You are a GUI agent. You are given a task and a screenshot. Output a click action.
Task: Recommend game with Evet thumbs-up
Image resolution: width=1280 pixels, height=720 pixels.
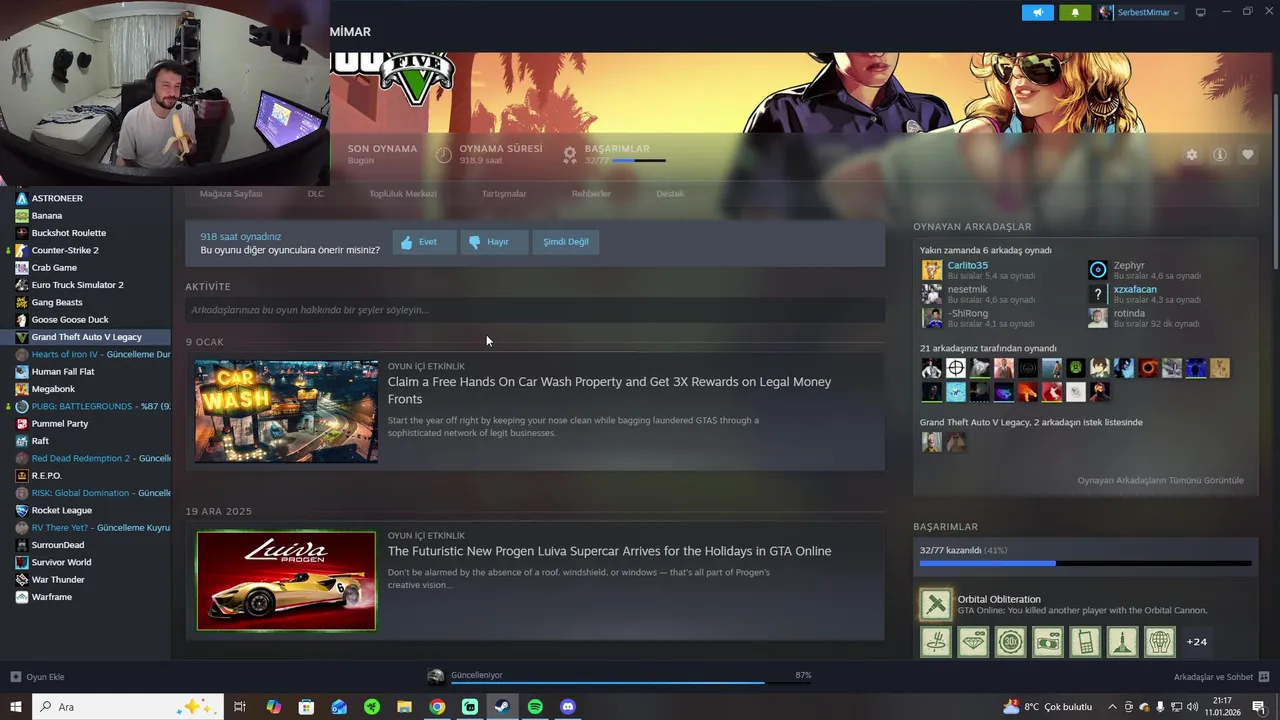point(424,242)
